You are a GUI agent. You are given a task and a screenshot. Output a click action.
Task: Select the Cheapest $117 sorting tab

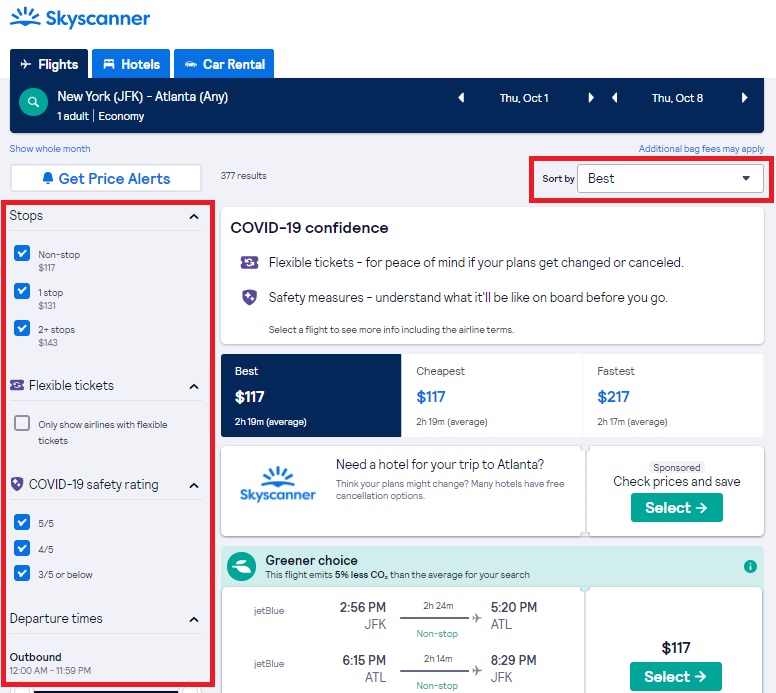pos(491,395)
